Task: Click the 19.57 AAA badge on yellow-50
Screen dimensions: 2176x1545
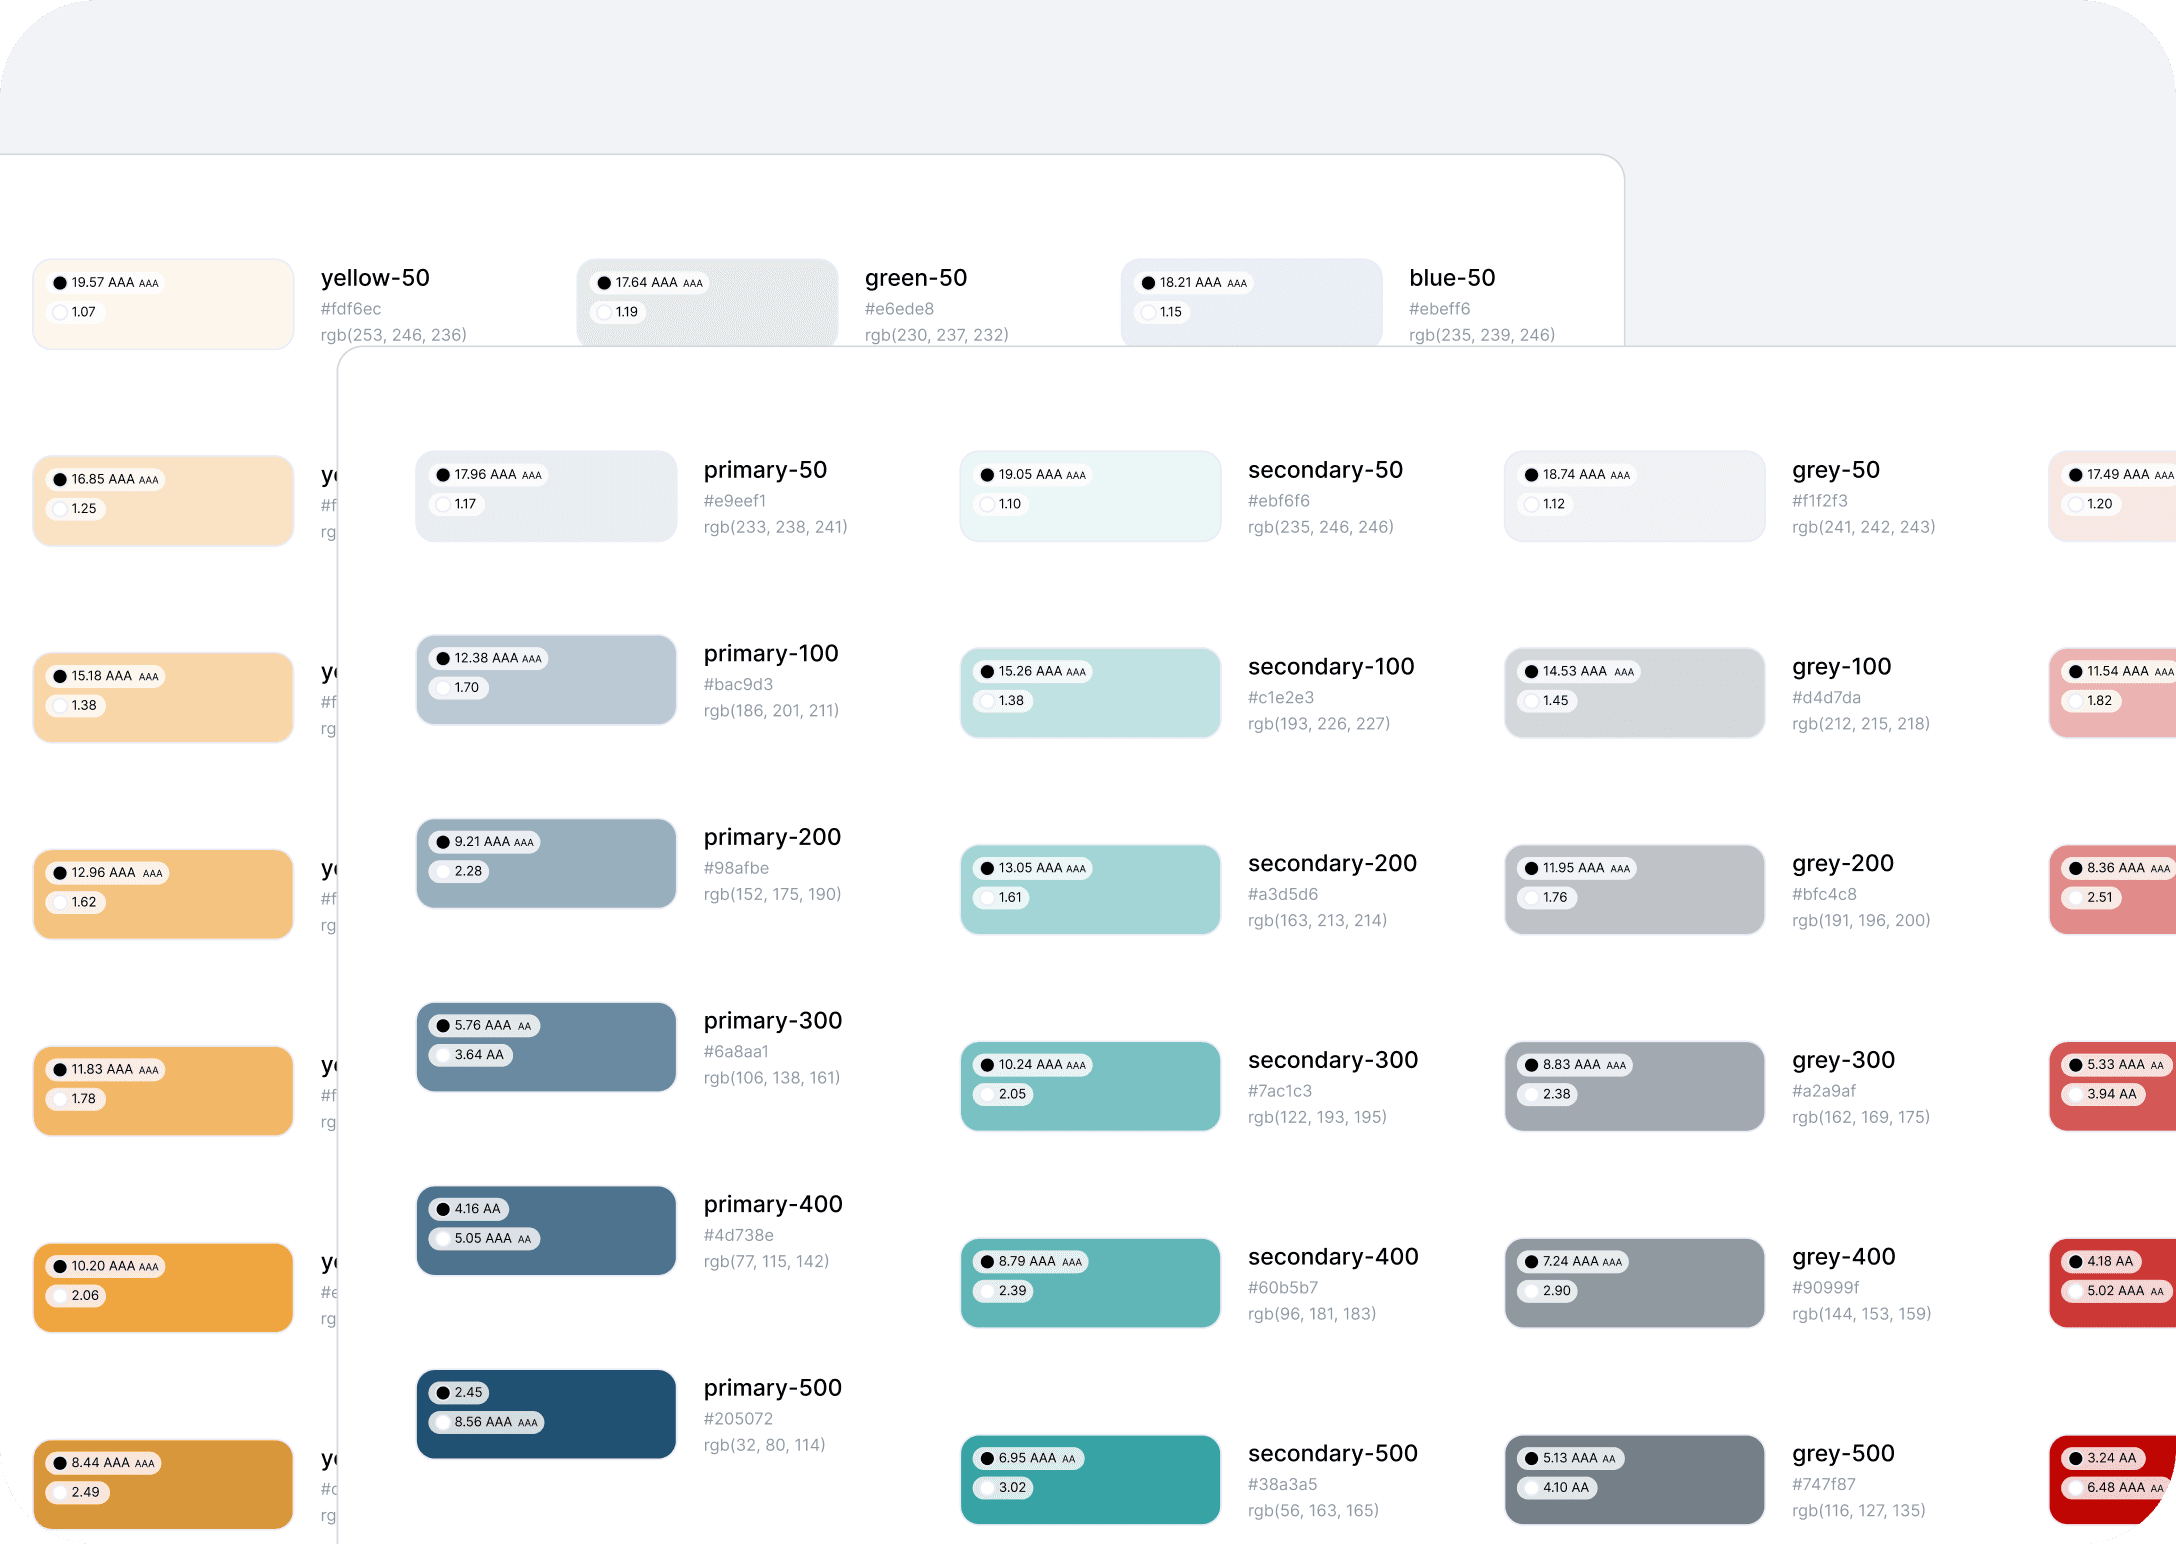Action: click(106, 283)
